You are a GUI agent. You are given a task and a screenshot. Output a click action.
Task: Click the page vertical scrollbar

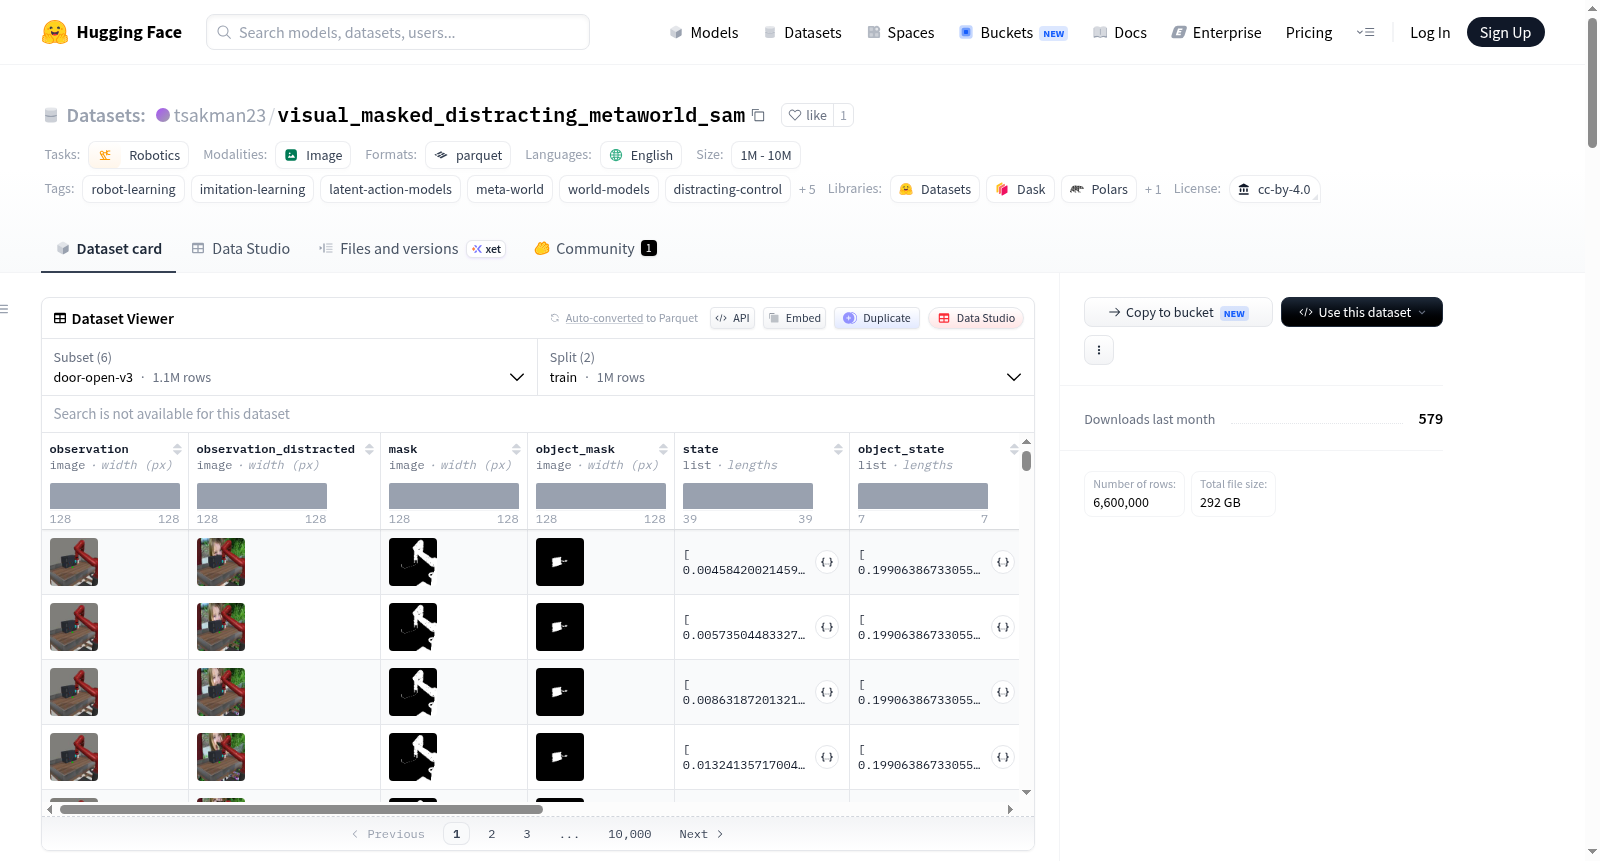[1592, 83]
